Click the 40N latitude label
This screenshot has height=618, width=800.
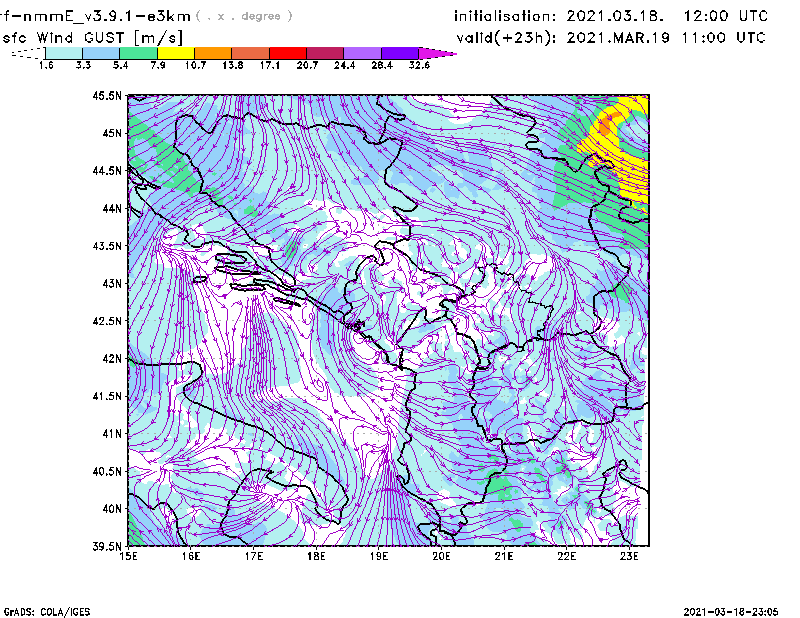[112, 509]
